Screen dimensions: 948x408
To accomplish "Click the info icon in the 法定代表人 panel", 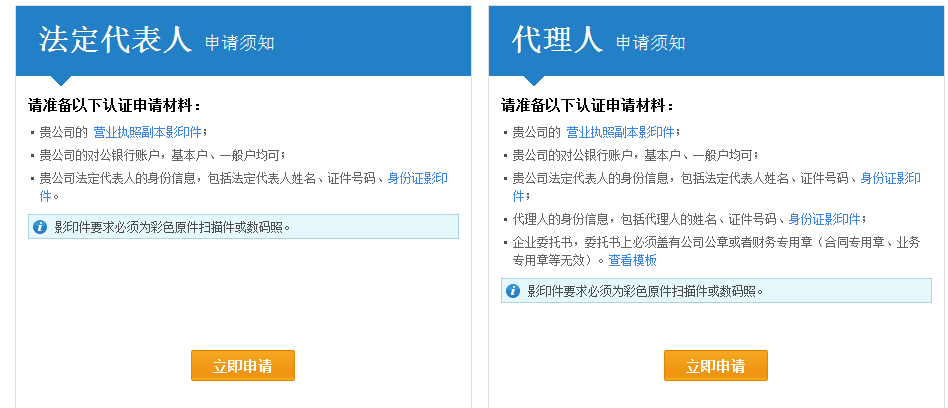I will (x=40, y=227).
